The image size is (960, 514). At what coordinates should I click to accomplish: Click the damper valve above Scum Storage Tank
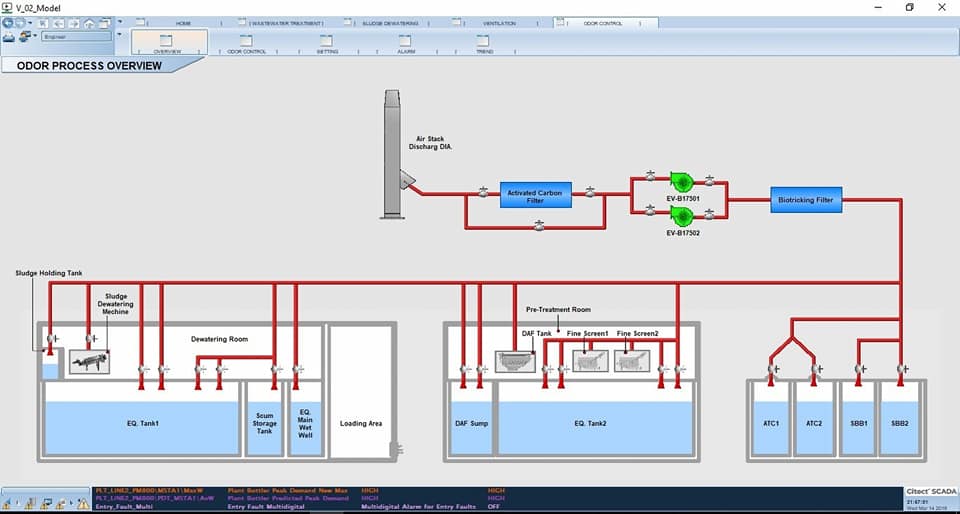(276, 370)
